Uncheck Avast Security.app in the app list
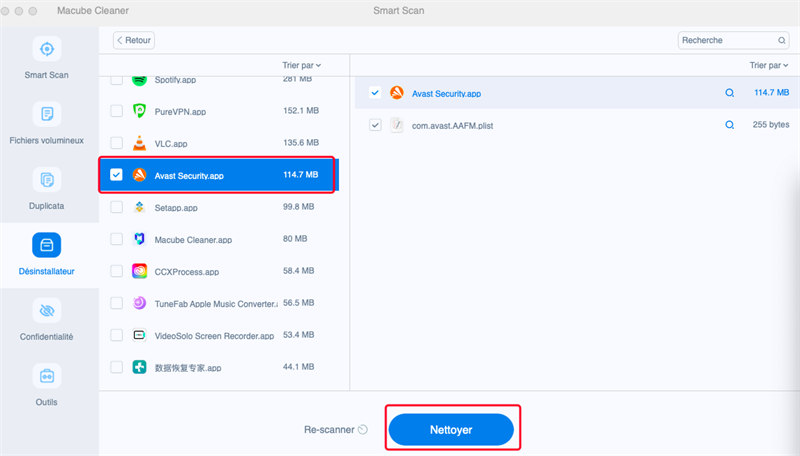Viewport: 800px width, 456px height. pos(116,175)
